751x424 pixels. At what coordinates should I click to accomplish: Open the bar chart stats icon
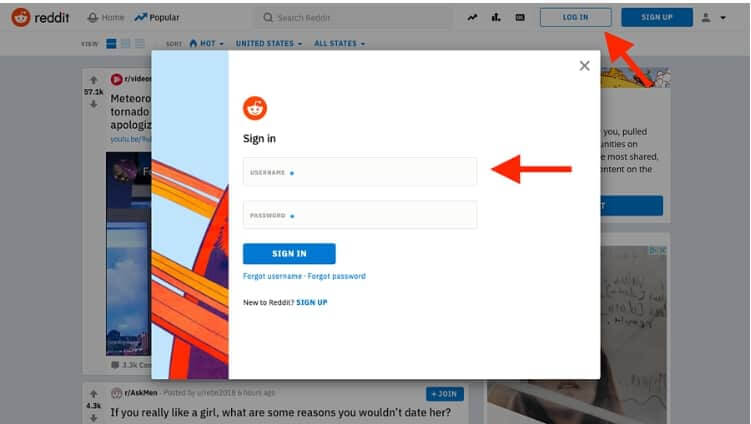[496, 18]
